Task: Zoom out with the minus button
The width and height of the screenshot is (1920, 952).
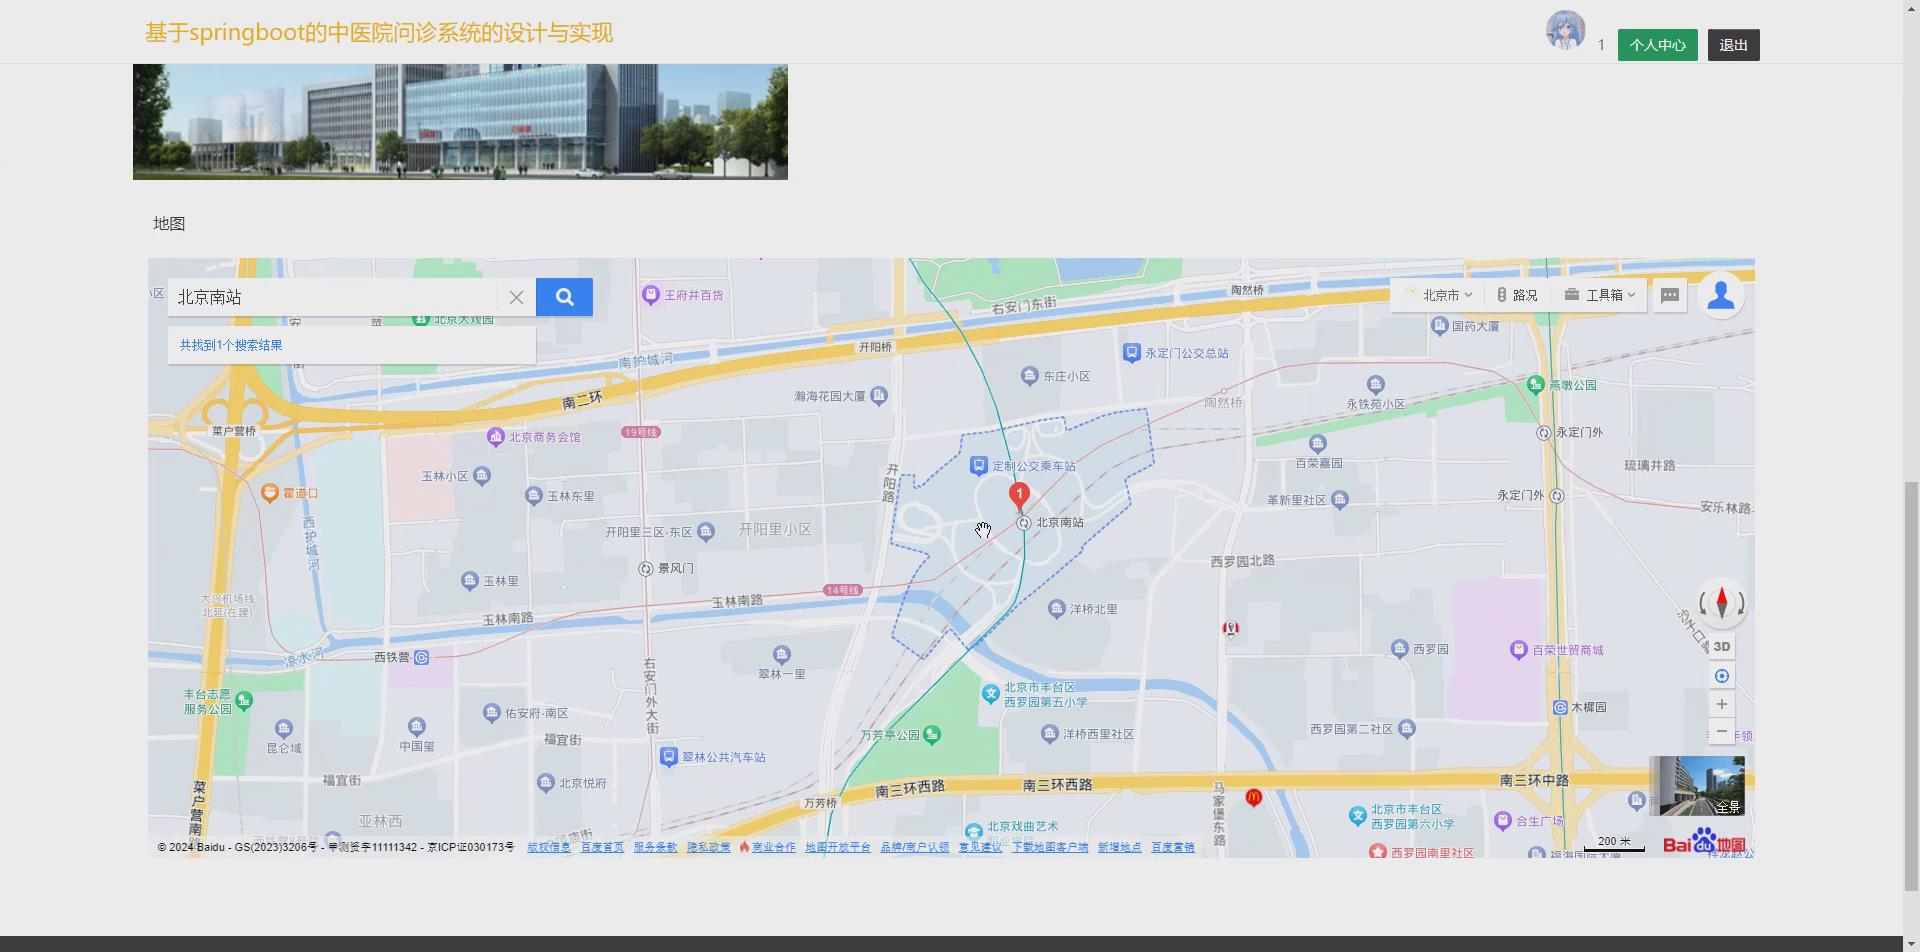Action: (1722, 731)
